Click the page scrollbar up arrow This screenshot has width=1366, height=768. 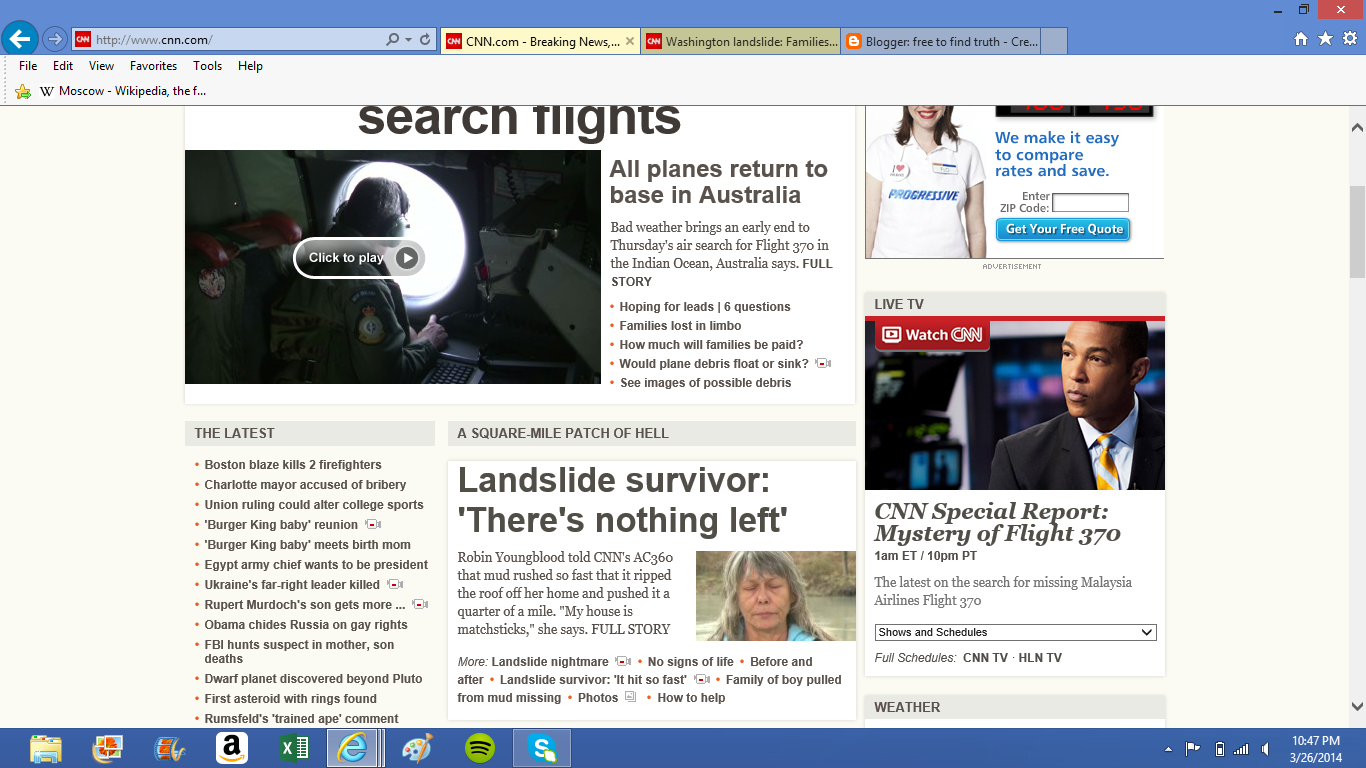[1357, 128]
